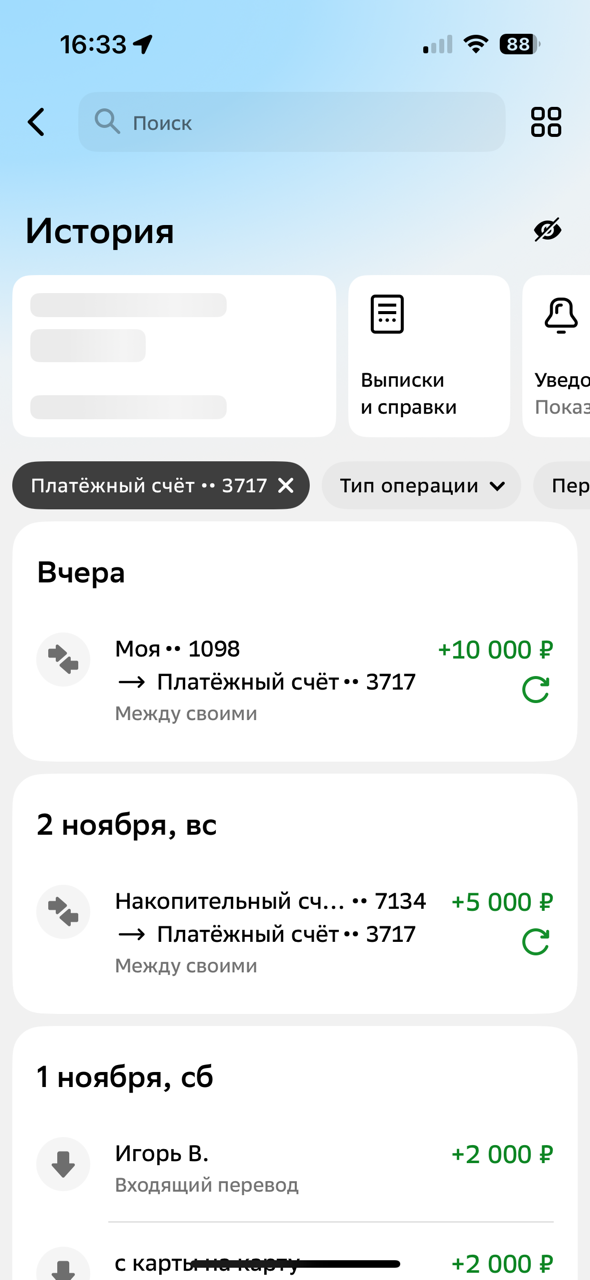Tap the magnifier icon in the search bar

pos(108,122)
